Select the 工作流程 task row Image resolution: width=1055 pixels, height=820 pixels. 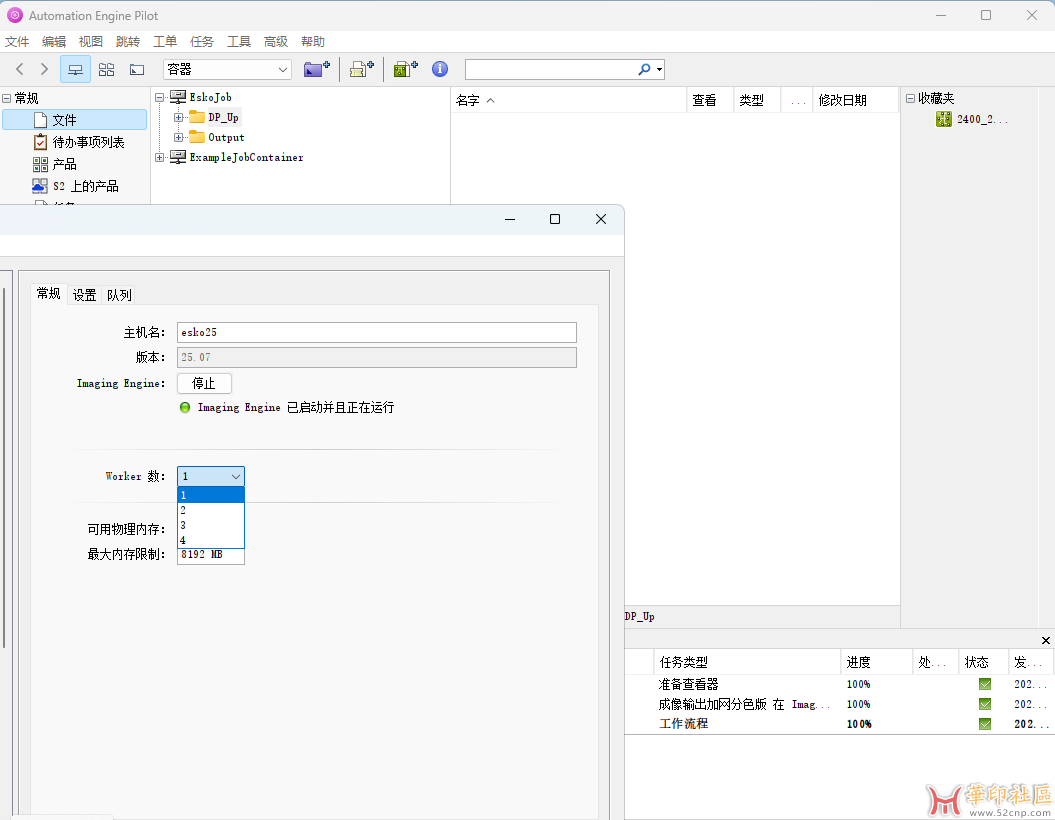pyautogui.click(x=840, y=724)
